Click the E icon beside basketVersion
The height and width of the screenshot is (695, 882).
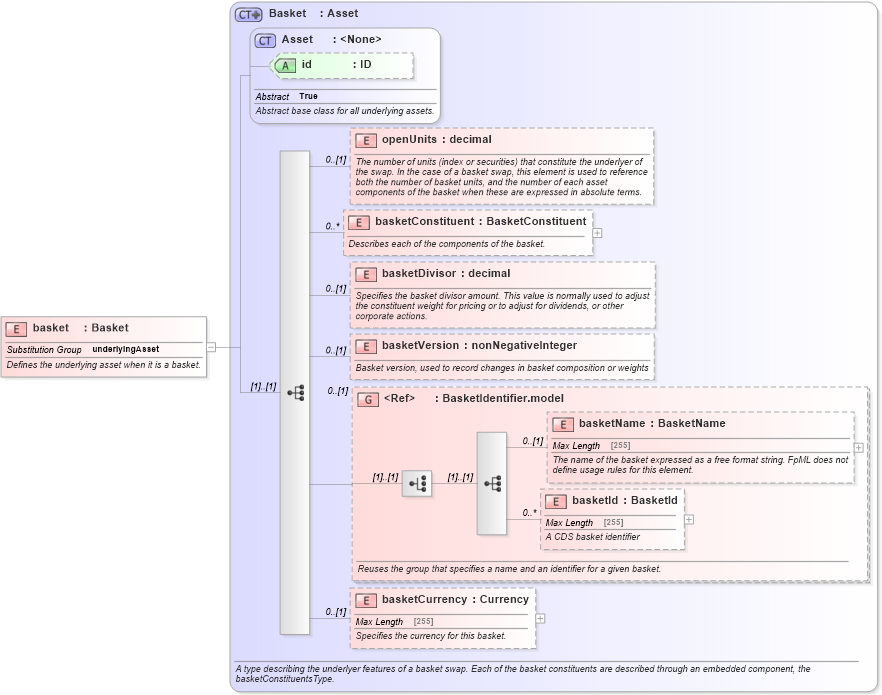tap(366, 346)
